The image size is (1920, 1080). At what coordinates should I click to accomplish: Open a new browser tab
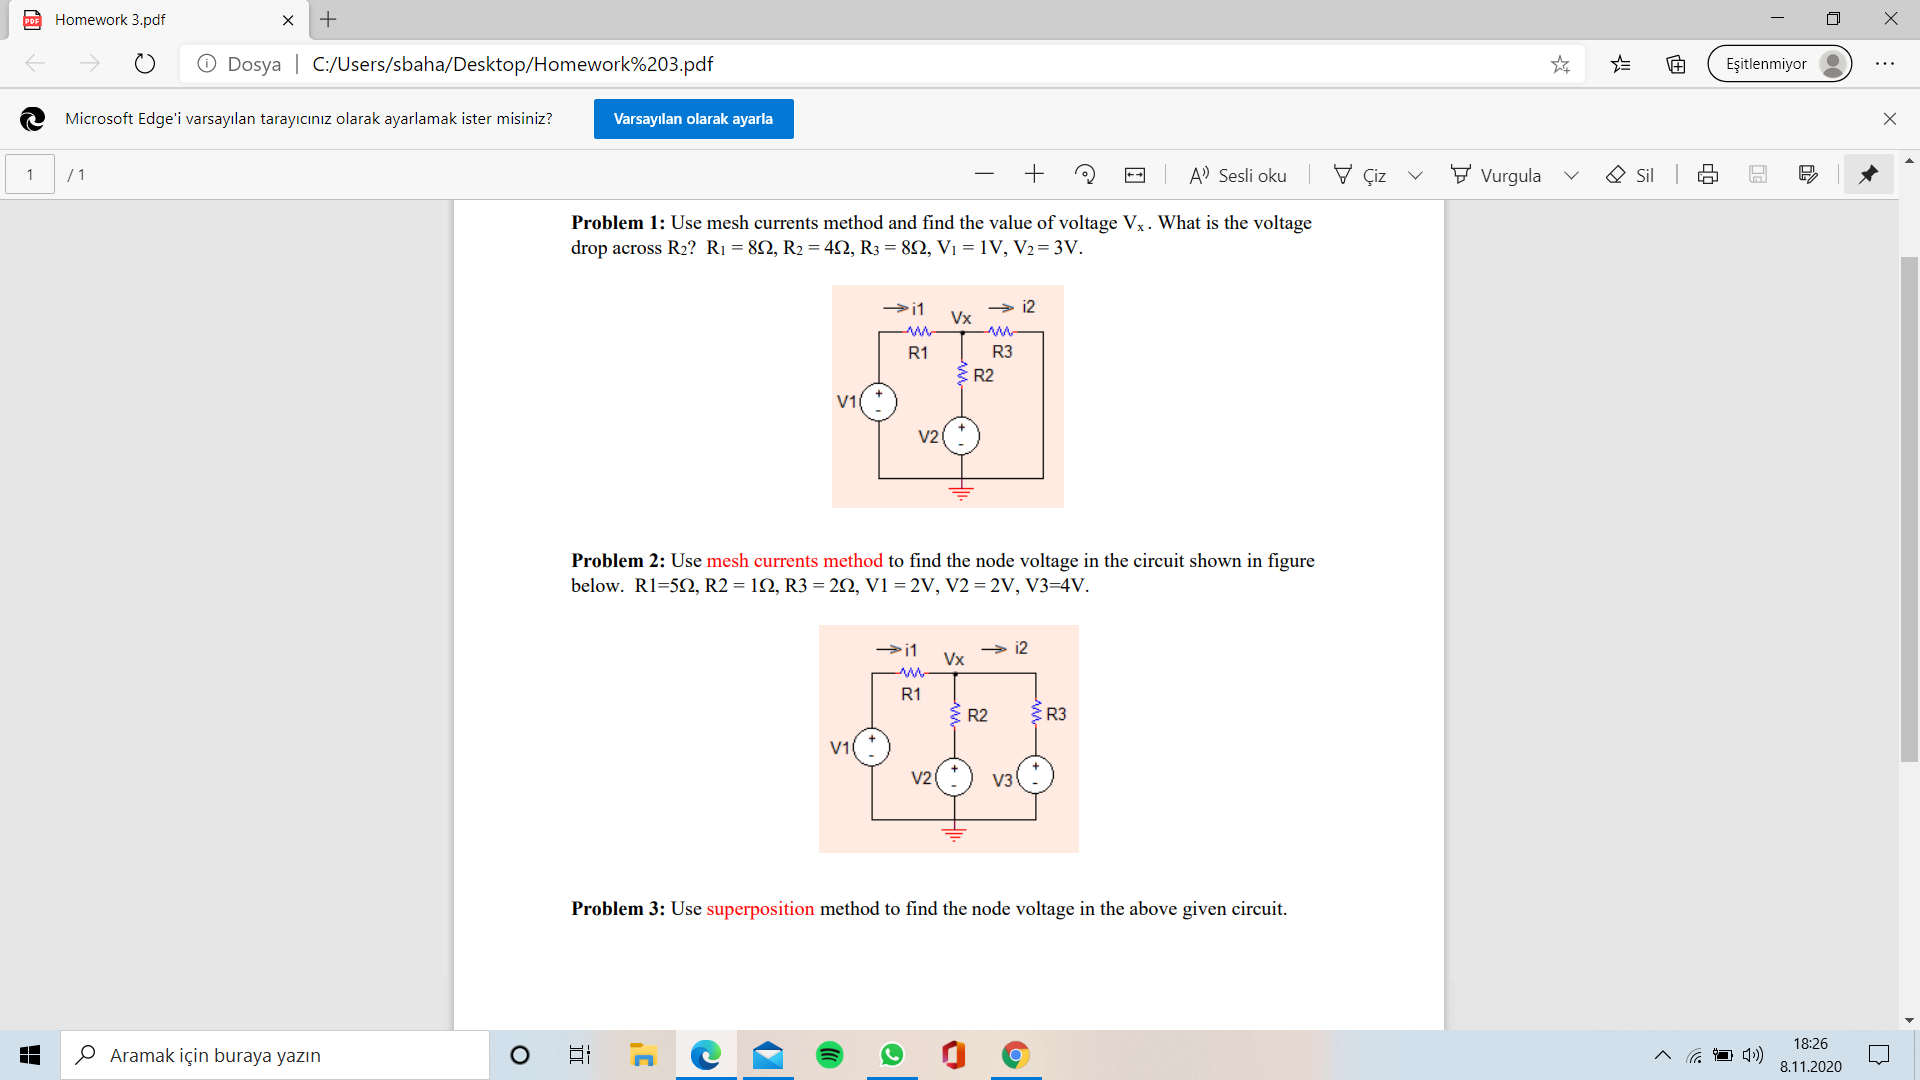328,19
